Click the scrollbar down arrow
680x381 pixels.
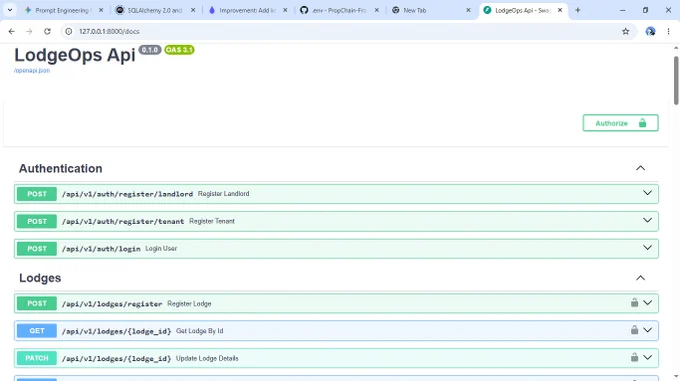click(x=676, y=376)
